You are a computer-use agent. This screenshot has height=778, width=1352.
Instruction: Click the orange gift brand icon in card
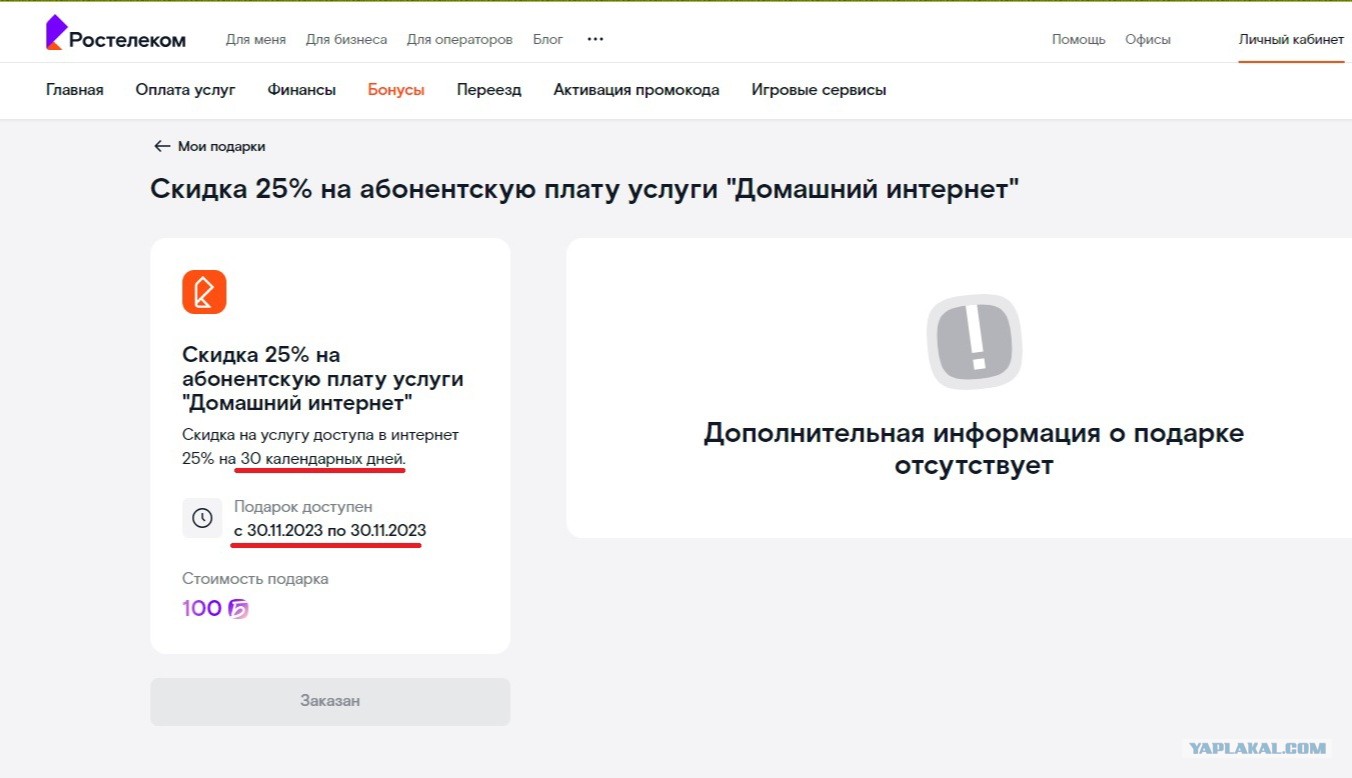click(204, 292)
